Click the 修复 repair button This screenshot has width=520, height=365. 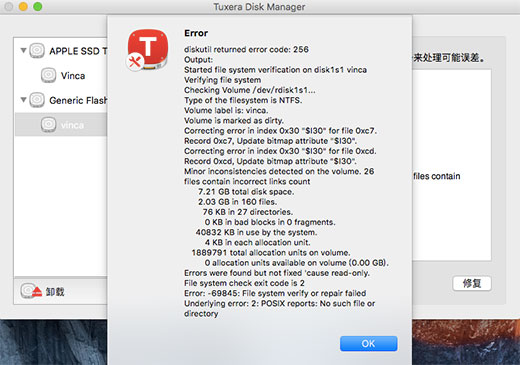pyautogui.click(x=472, y=283)
